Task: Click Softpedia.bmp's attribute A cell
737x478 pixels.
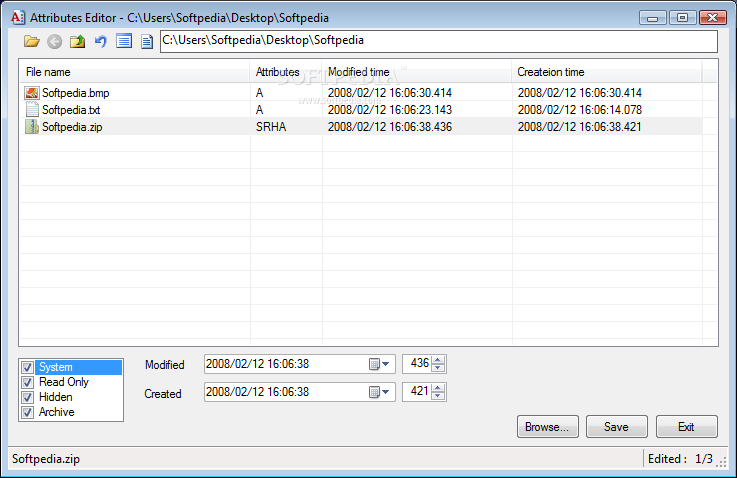Action: [259, 93]
